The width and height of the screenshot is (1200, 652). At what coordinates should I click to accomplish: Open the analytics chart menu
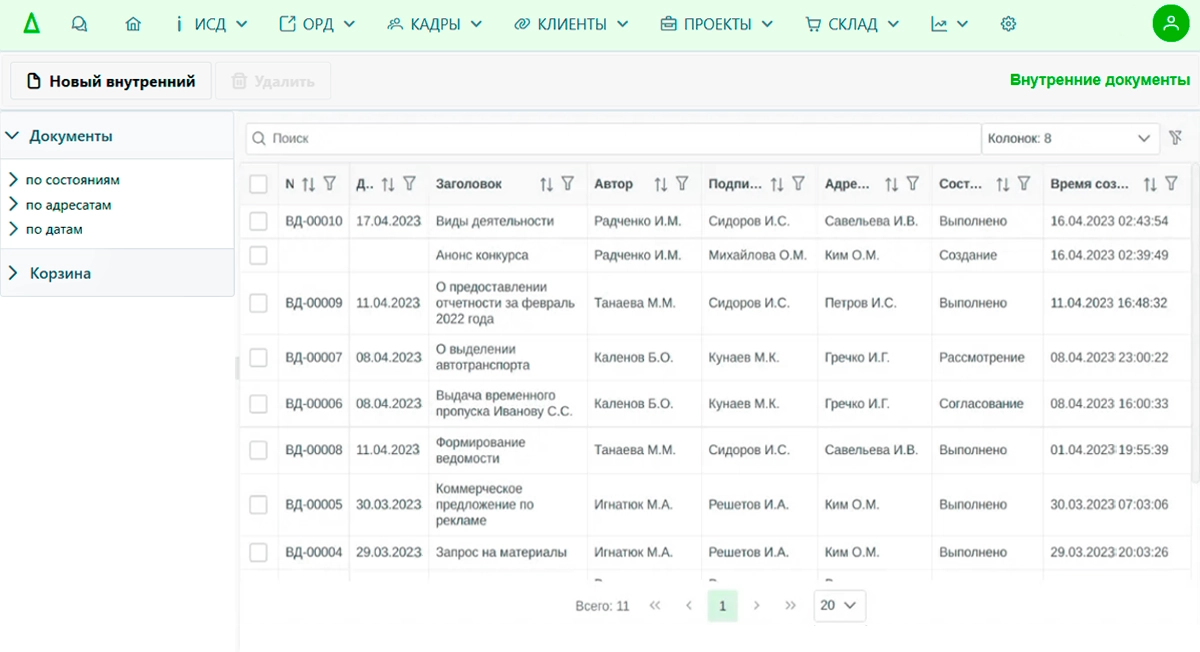950,24
